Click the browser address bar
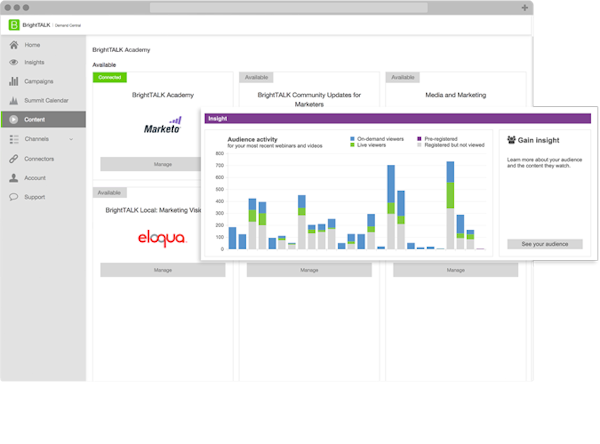Screen dimensions: 600x444 pyautogui.click(x=289, y=7)
